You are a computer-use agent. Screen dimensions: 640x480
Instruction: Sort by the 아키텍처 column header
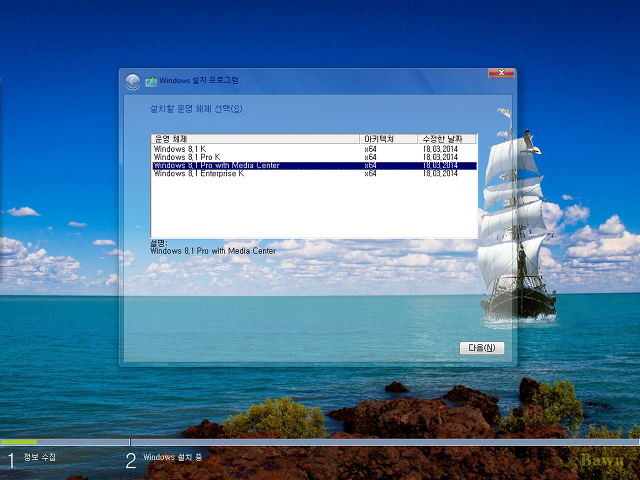point(389,139)
